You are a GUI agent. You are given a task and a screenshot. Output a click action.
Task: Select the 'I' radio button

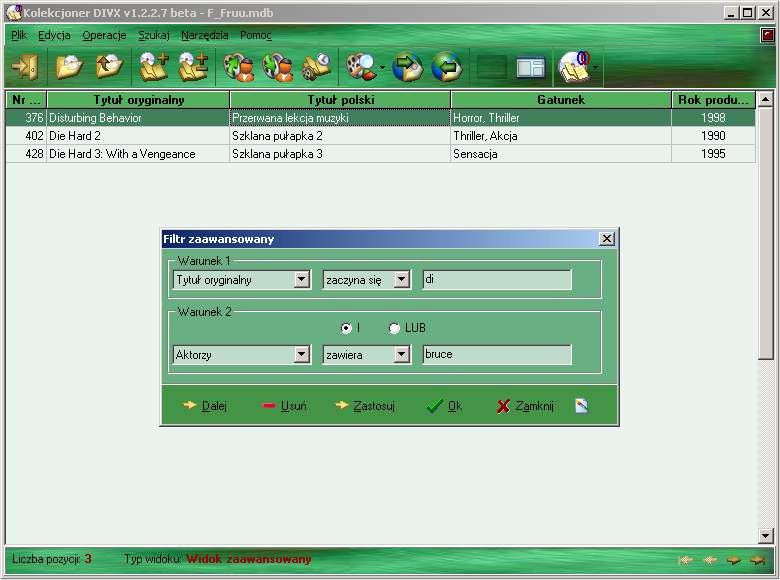[346, 328]
